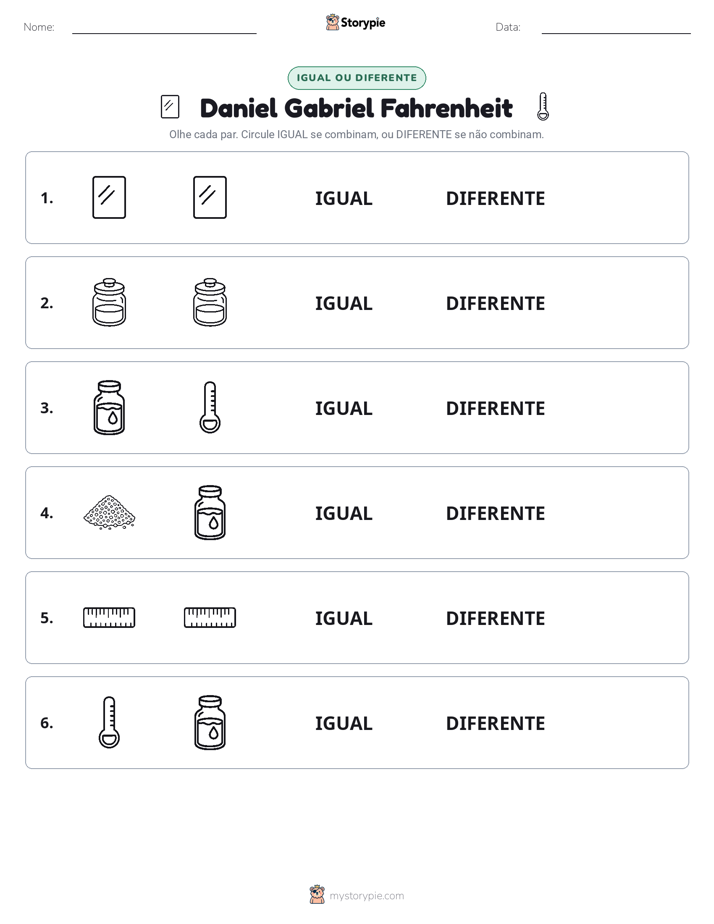Click the Nome input line

(164, 29)
